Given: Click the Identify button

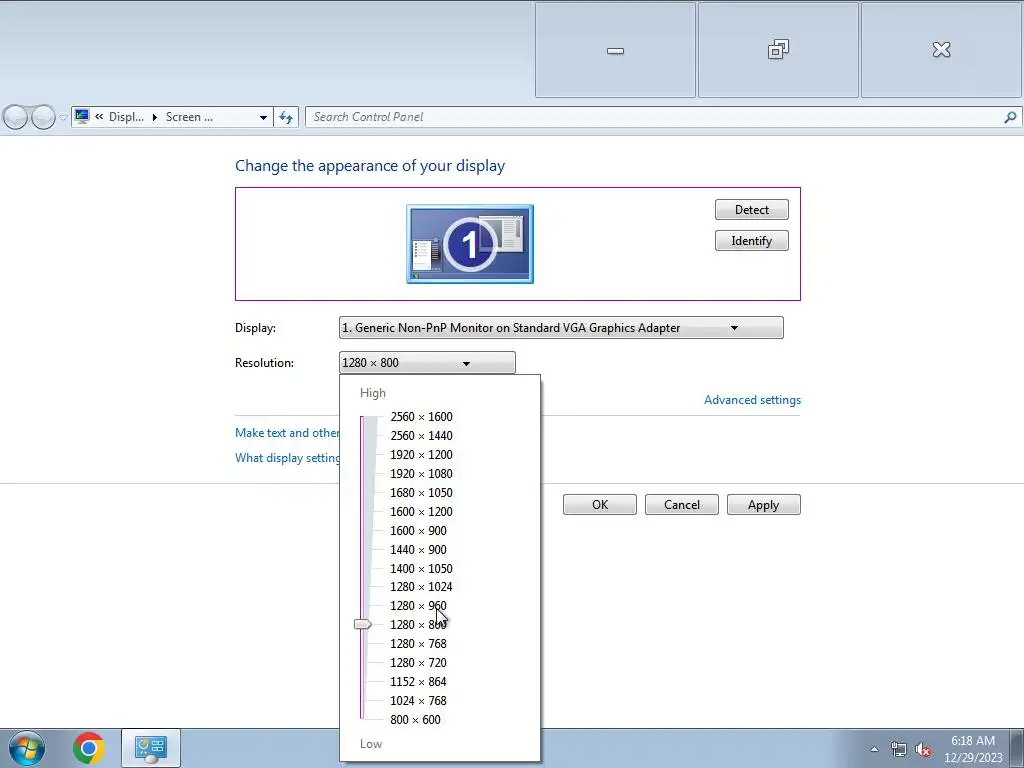Looking at the screenshot, I should [752, 240].
